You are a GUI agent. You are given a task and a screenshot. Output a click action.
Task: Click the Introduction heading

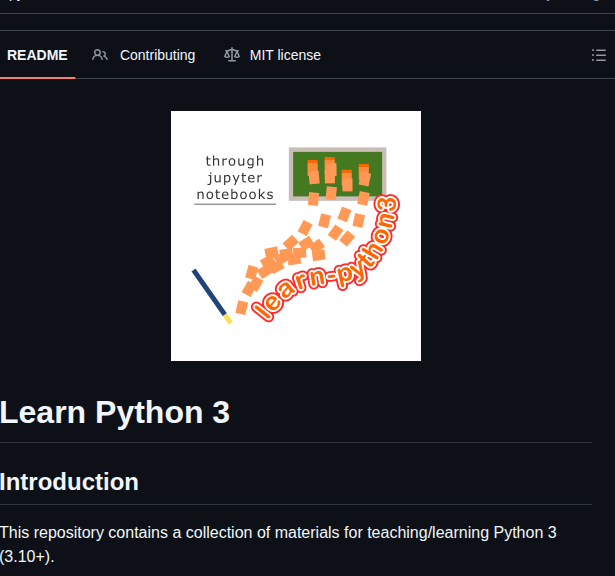click(69, 482)
